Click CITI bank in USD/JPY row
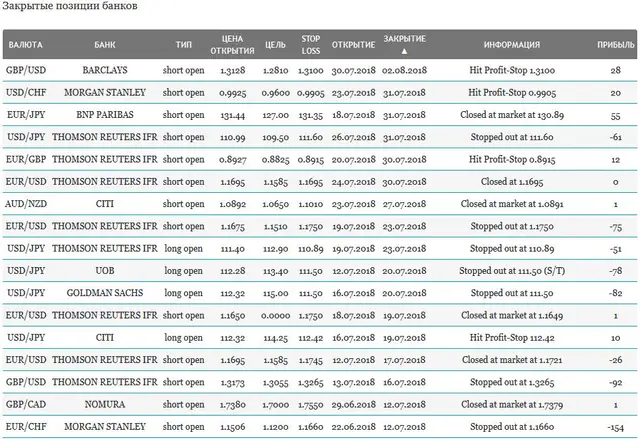This screenshot has height=439, width=640. [105, 337]
